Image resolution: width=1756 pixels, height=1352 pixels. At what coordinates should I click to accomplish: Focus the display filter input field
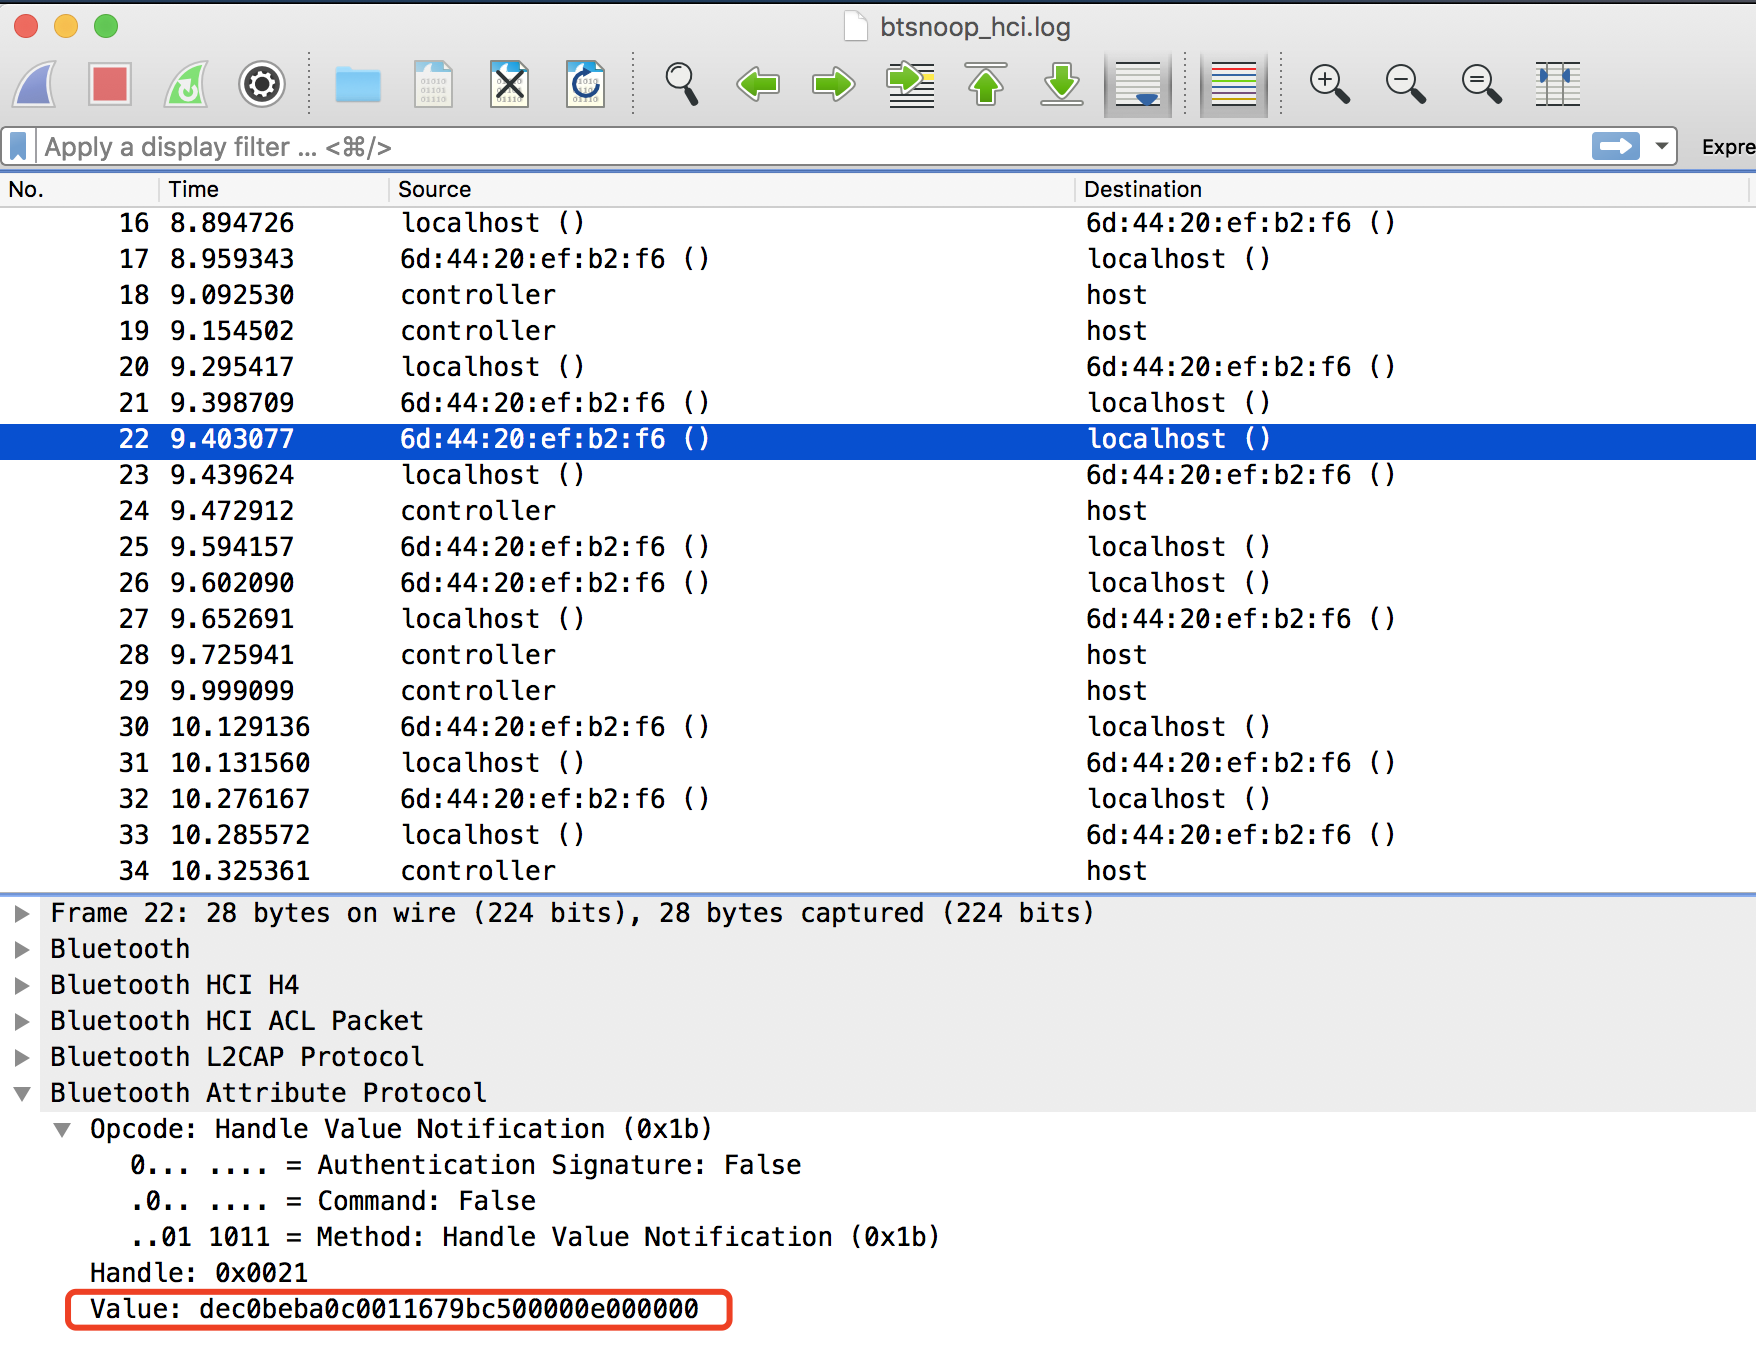[812, 147]
